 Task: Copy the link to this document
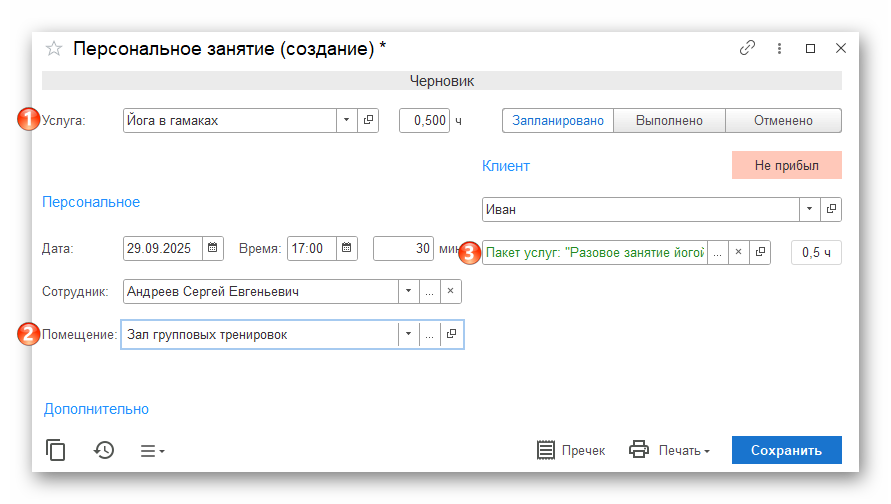746,48
